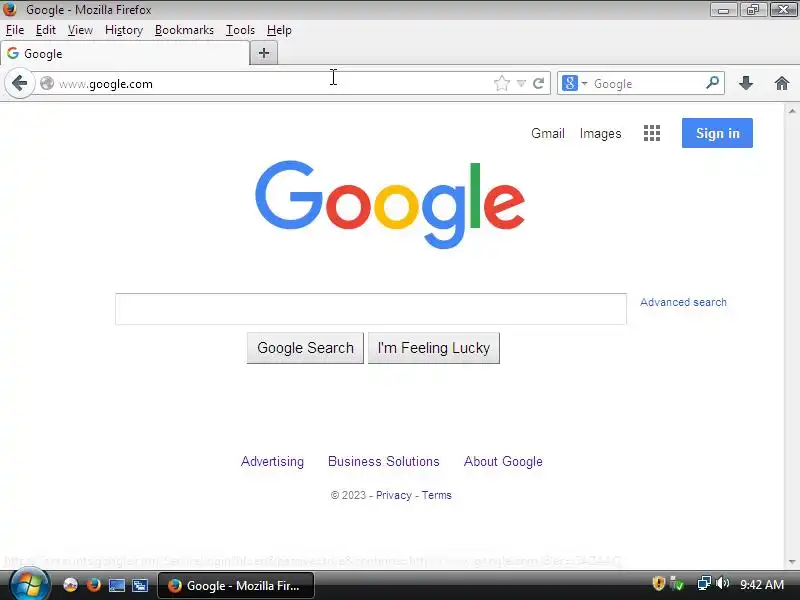This screenshot has width=800, height=600.
Task: Click the I'm Feeling Lucky button
Action: (x=434, y=348)
